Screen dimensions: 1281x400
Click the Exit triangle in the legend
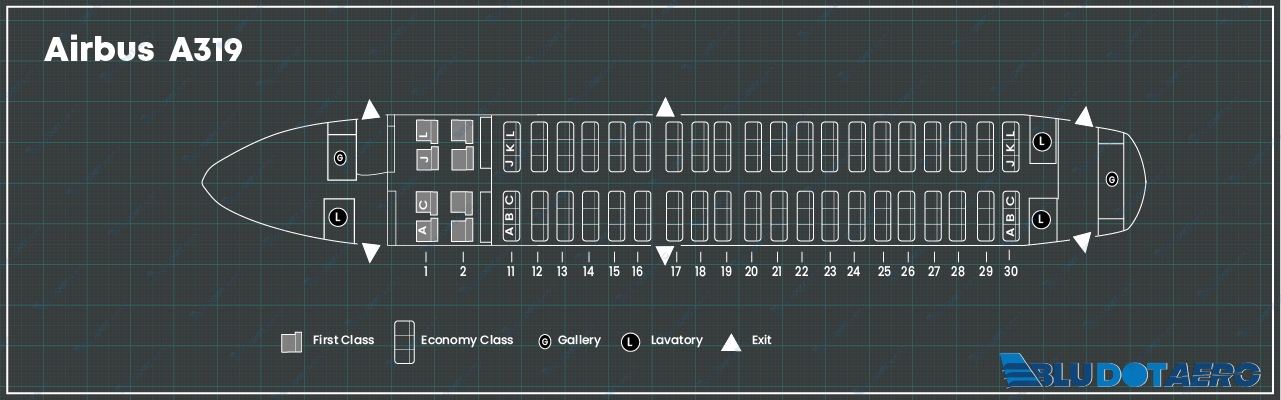point(731,342)
